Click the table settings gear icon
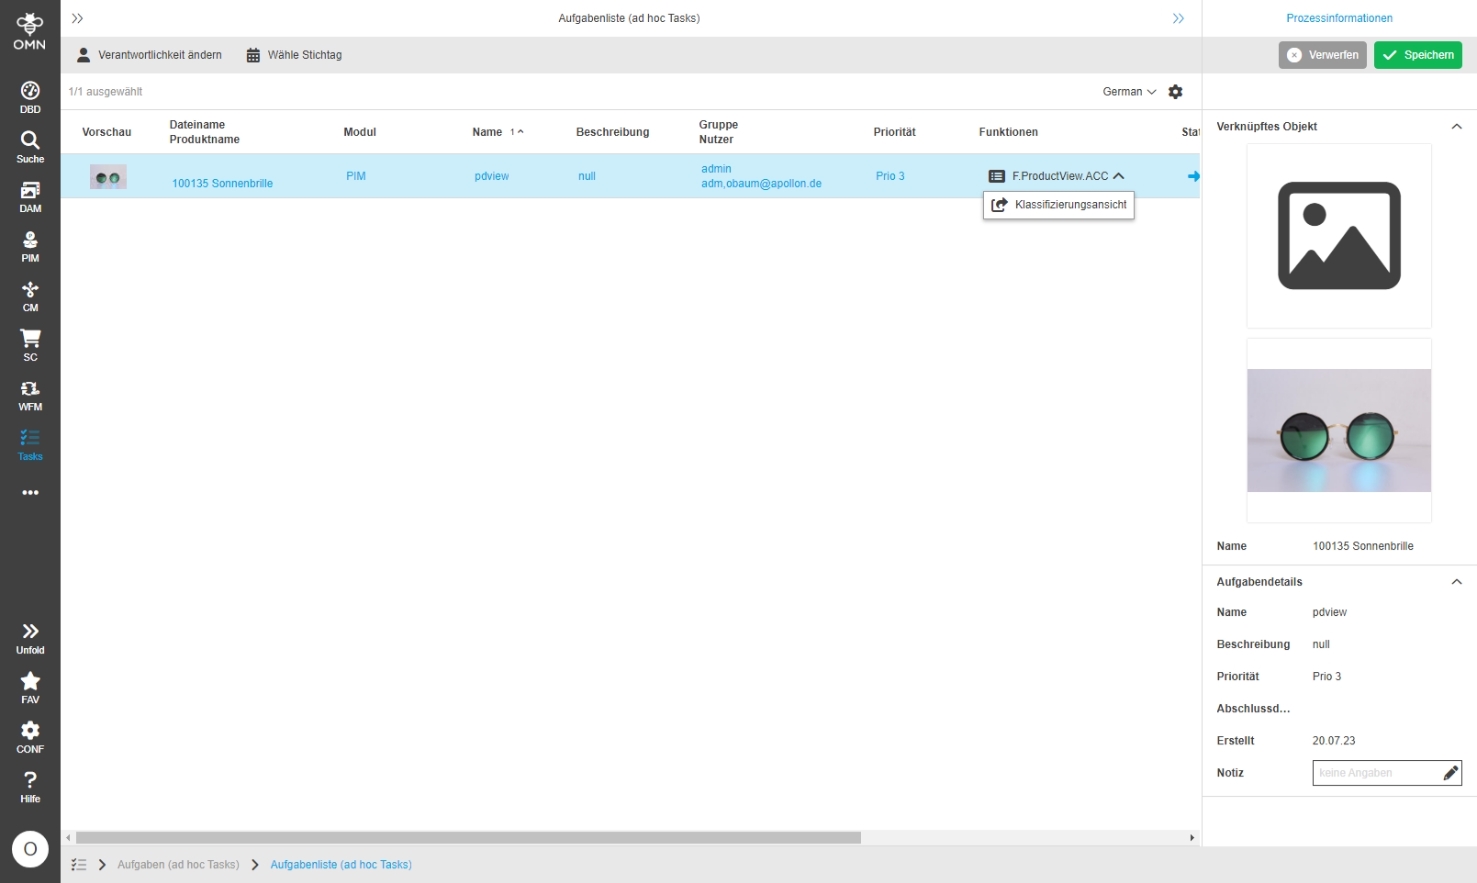The height and width of the screenshot is (883, 1477). (1175, 92)
